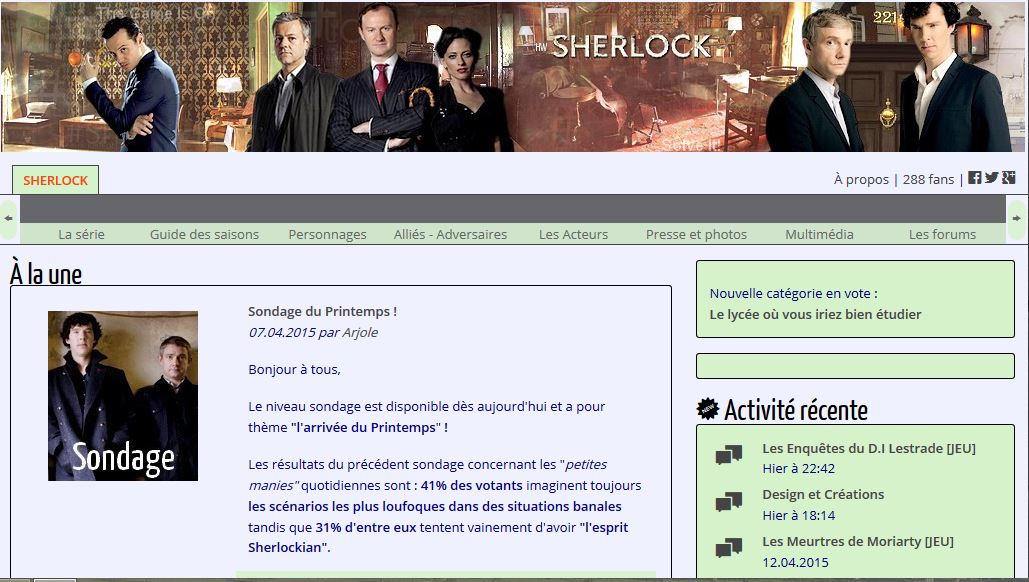Open Le lycée où vous iriez bien étudier

[815, 314]
